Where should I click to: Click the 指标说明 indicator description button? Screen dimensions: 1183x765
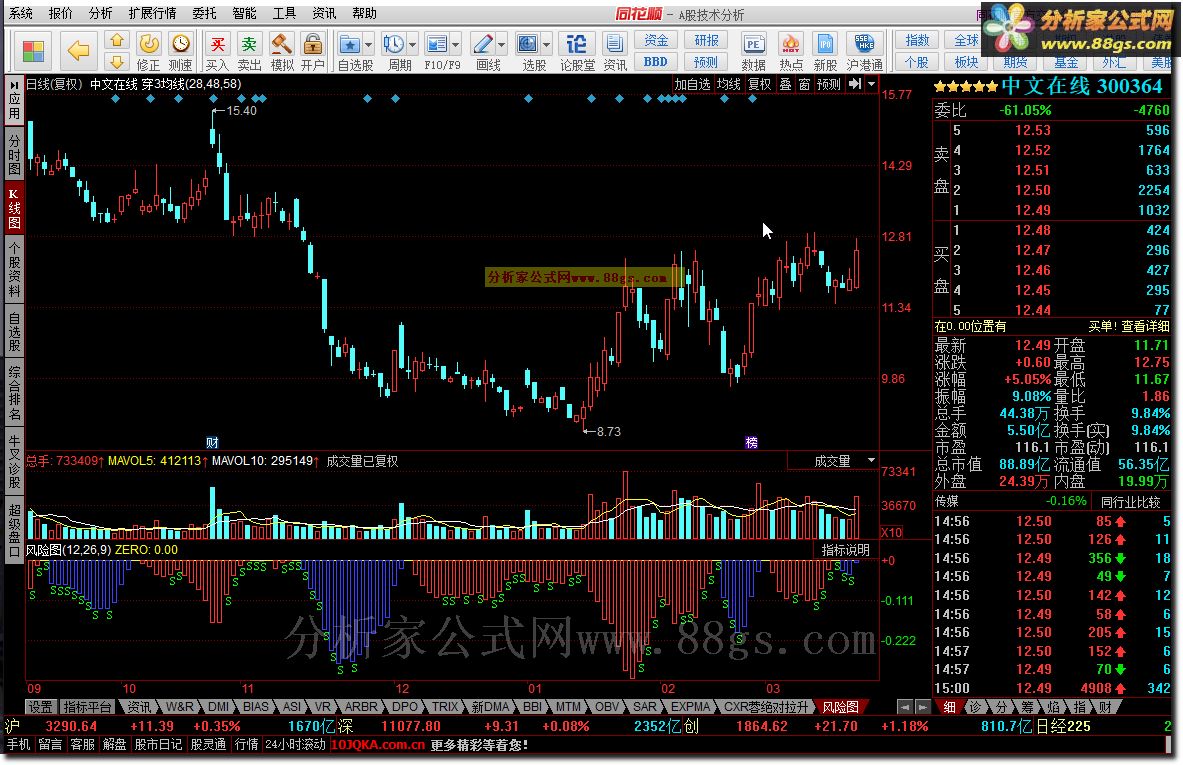coord(845,550)
